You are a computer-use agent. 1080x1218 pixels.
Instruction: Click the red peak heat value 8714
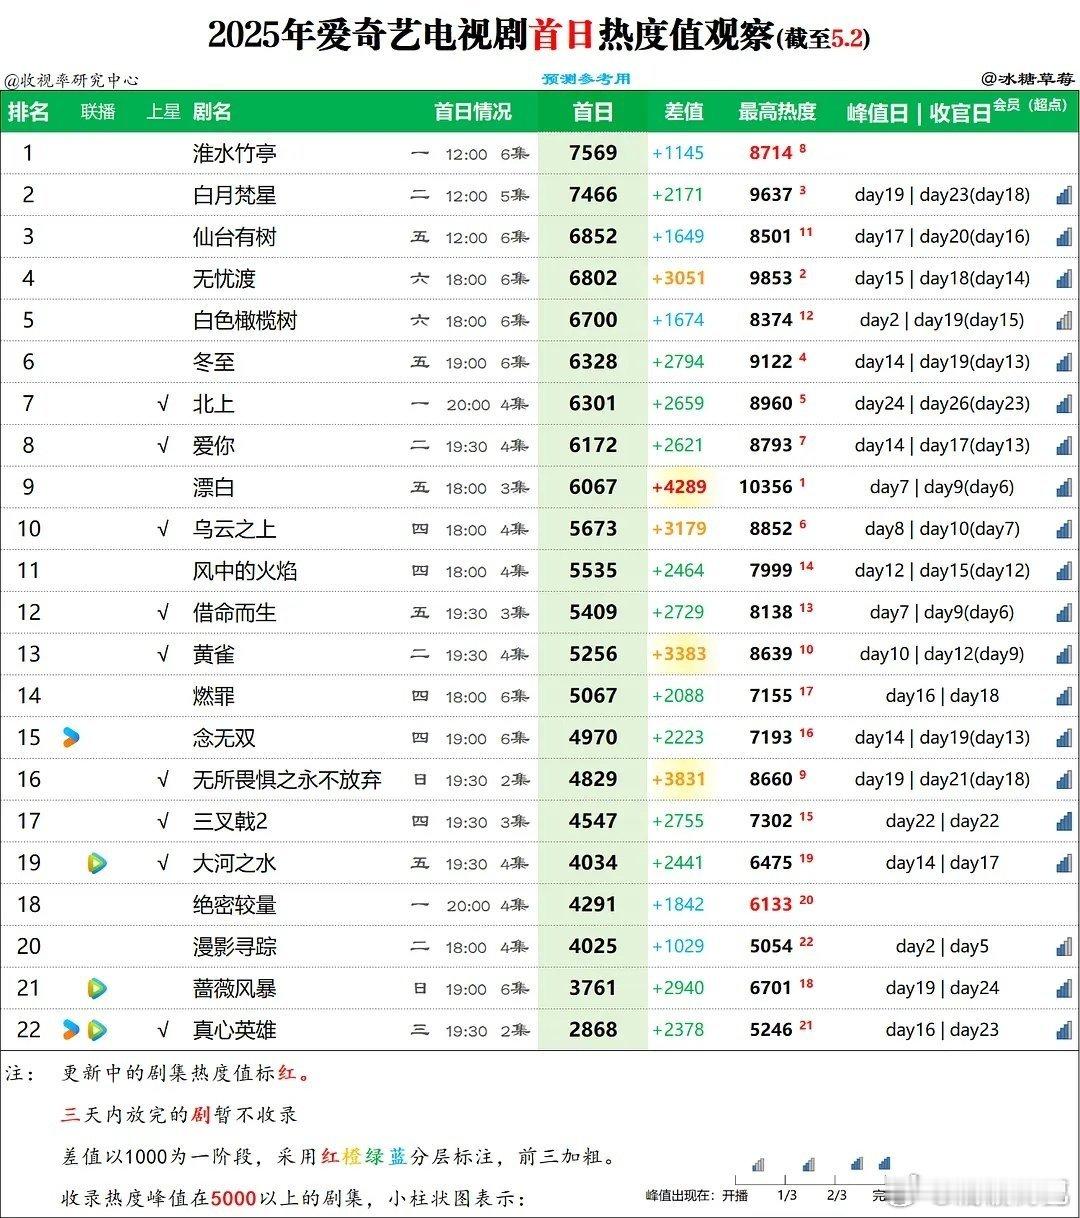[x=770, y=153]
